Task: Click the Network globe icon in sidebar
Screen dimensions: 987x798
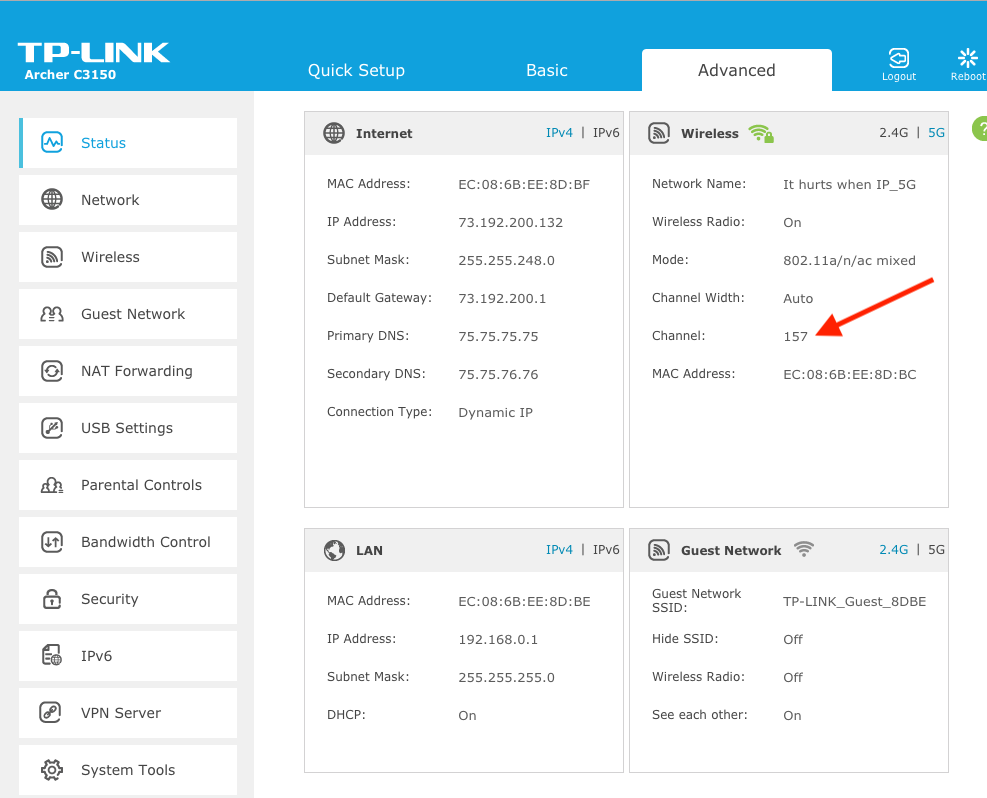Action: point(52,200)
